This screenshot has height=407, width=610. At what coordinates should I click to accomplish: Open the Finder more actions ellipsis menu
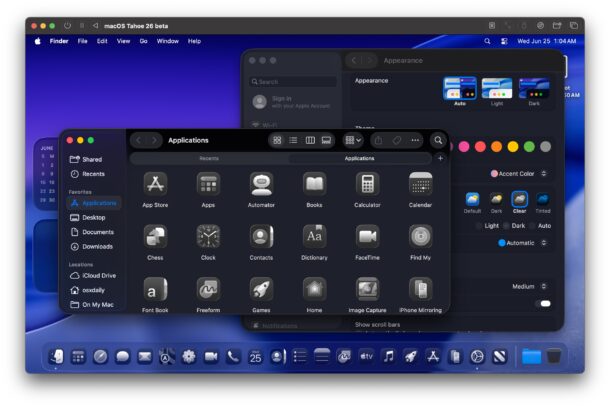(415, 140)
